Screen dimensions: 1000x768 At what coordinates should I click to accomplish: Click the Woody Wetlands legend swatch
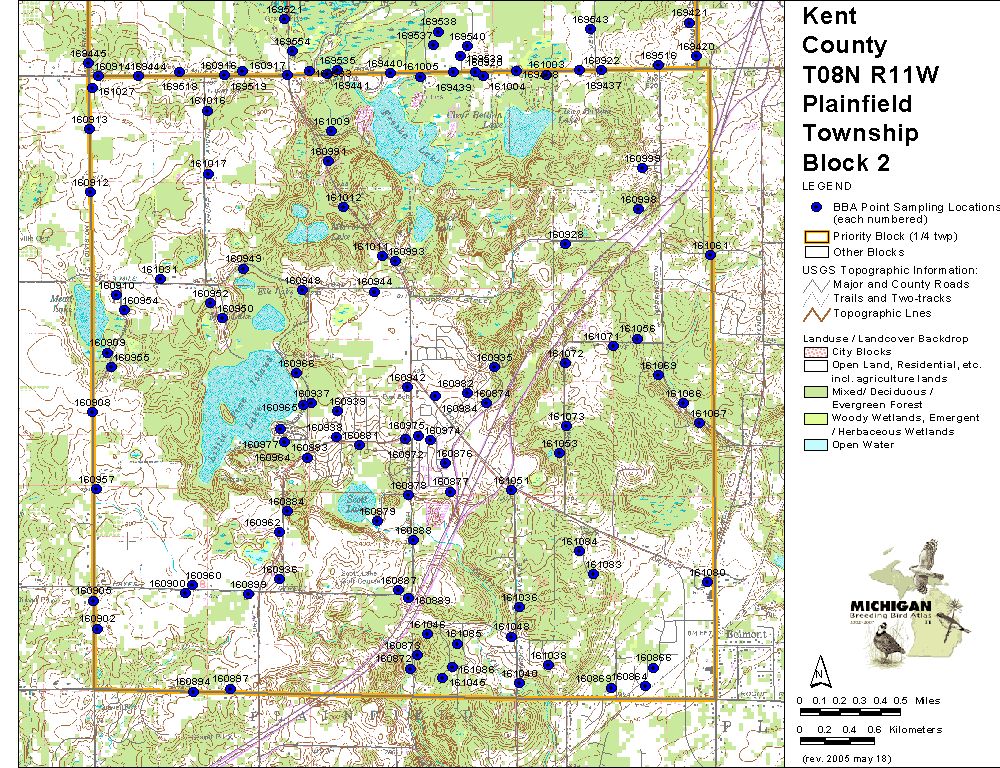[x=816, y=418]
